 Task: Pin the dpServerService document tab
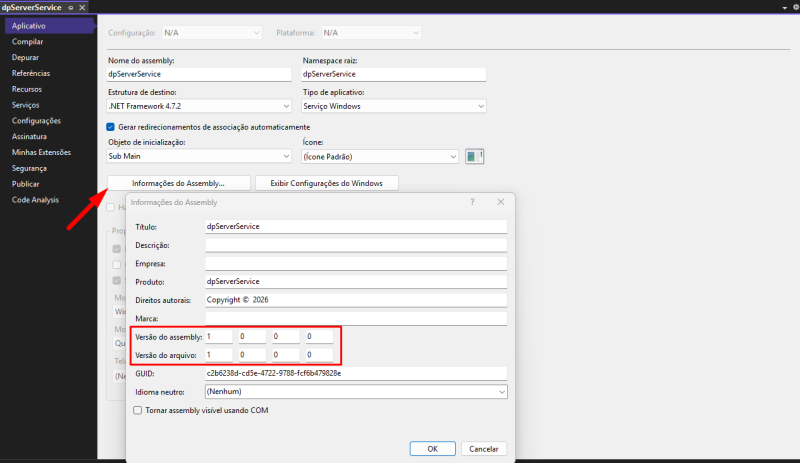click(70, 8)
